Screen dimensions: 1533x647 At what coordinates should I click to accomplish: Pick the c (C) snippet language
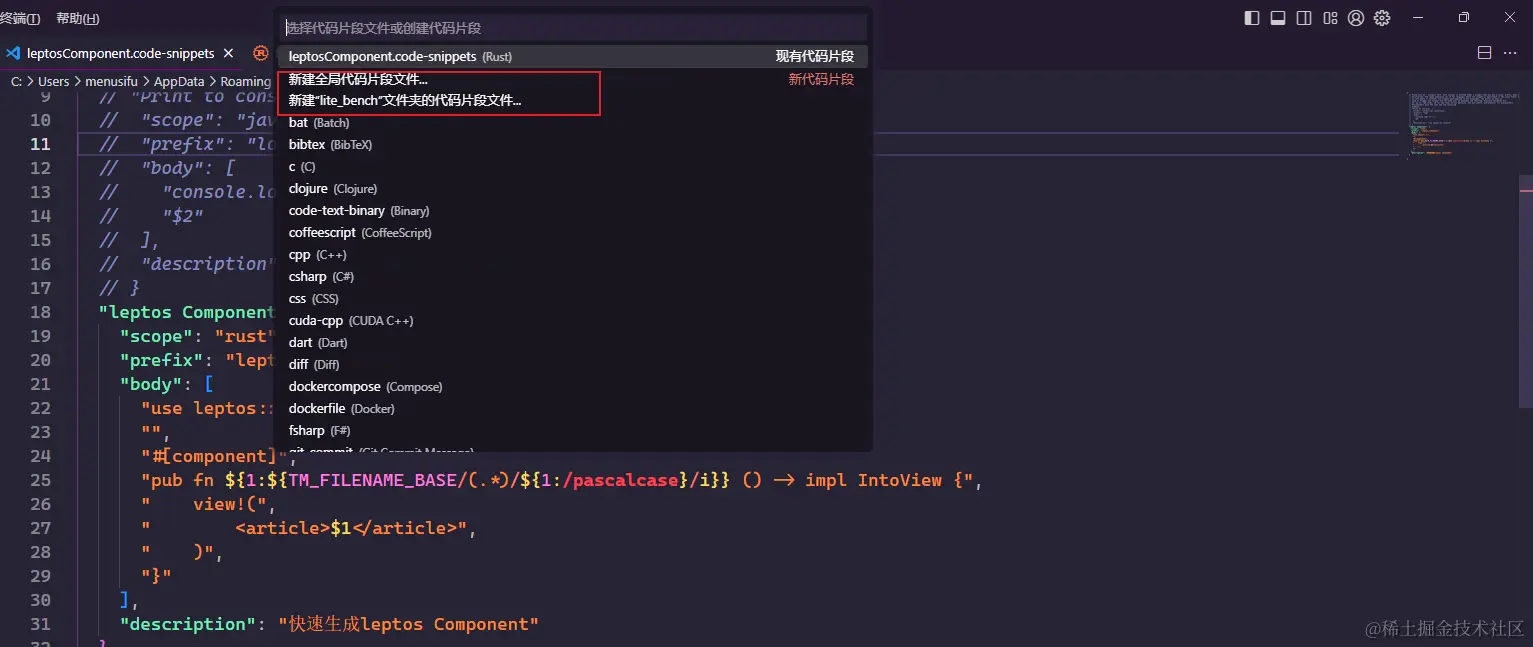(x=572, y=167)
